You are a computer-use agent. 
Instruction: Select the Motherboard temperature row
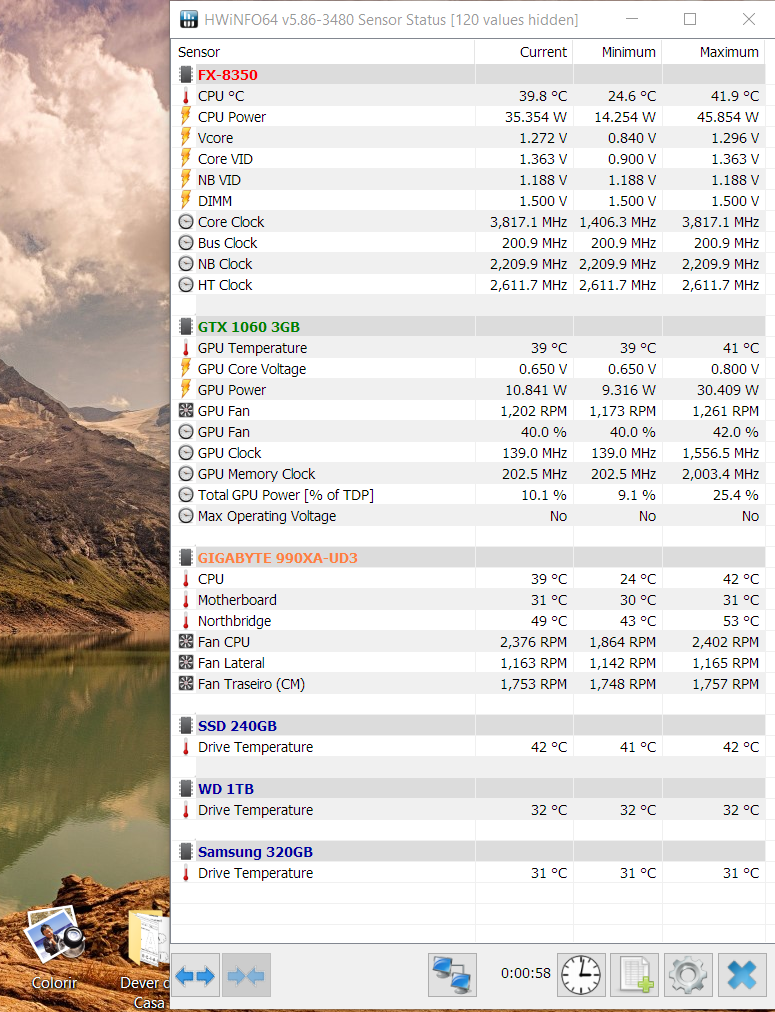[x=468, y=600]
